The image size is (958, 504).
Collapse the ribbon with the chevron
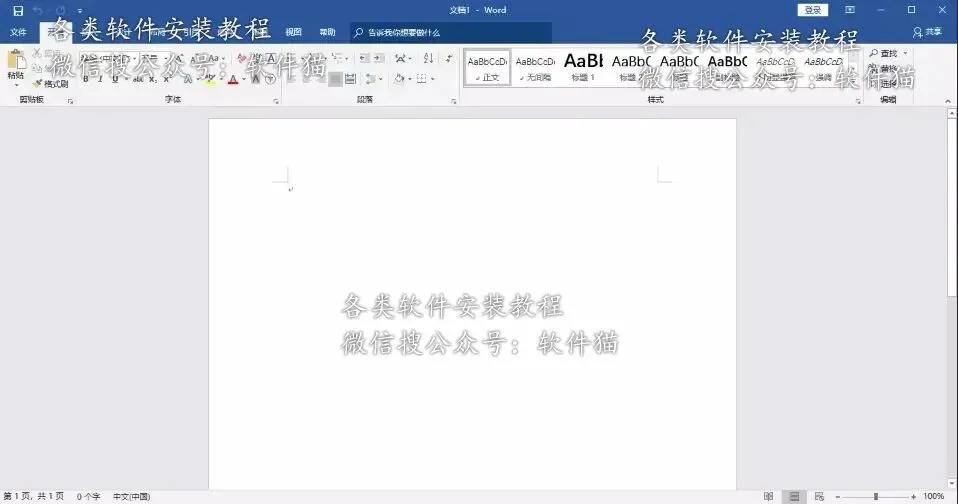pyautogui.click(x=948, y=101)
